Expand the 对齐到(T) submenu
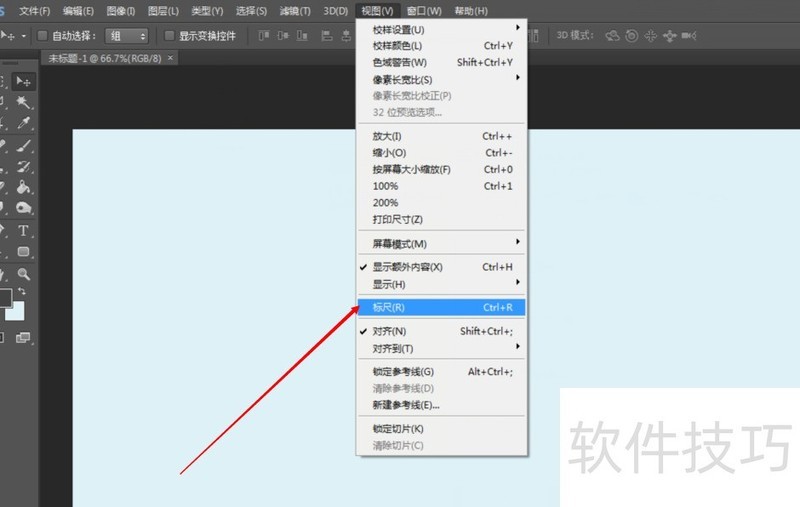 [441, 348]
